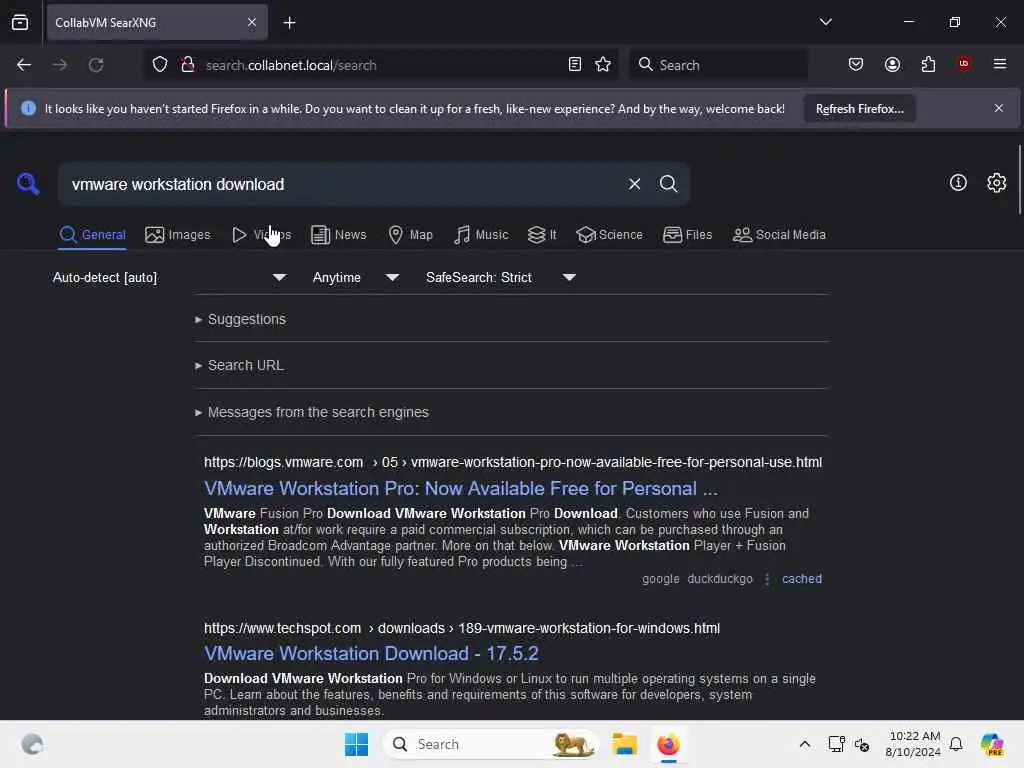1024x768 pixels.
Task: Reload the current page
Action: tap(96, 65)
